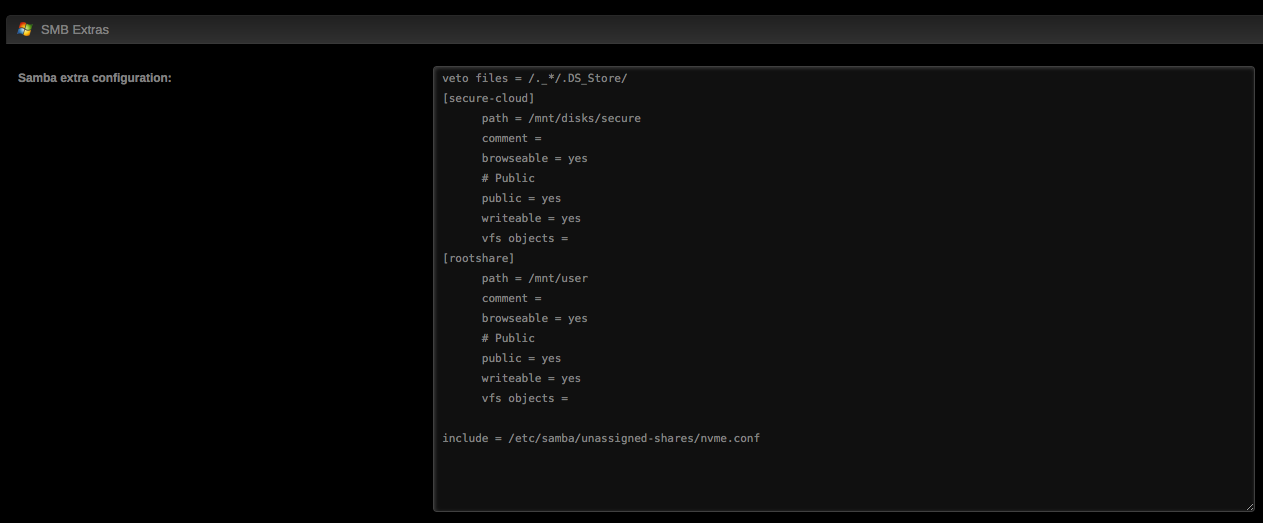
Task: Click browseable = yes under [rootshare]
Action: (534, 318)
